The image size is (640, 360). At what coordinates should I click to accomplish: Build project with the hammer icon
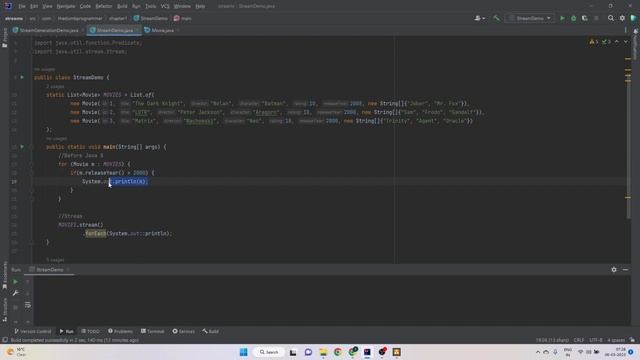[x=496, y=18]
